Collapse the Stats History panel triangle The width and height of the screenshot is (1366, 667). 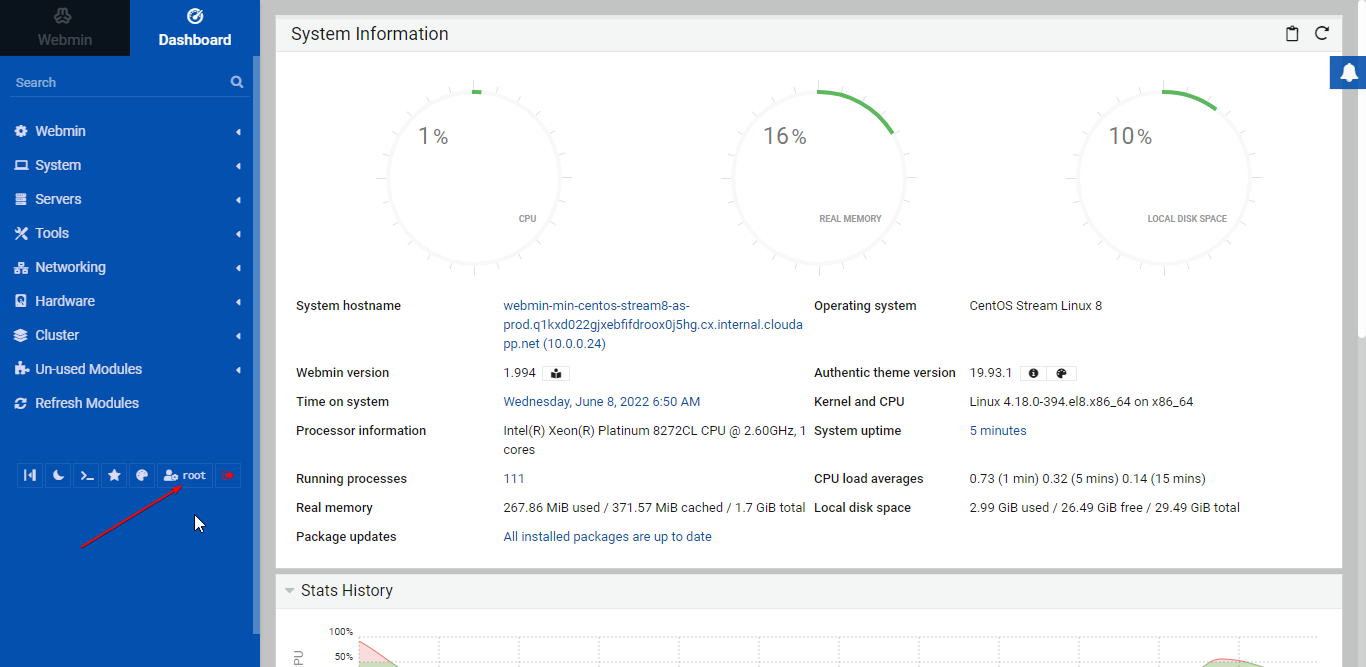pyautogui.click(x=289, y=590)
